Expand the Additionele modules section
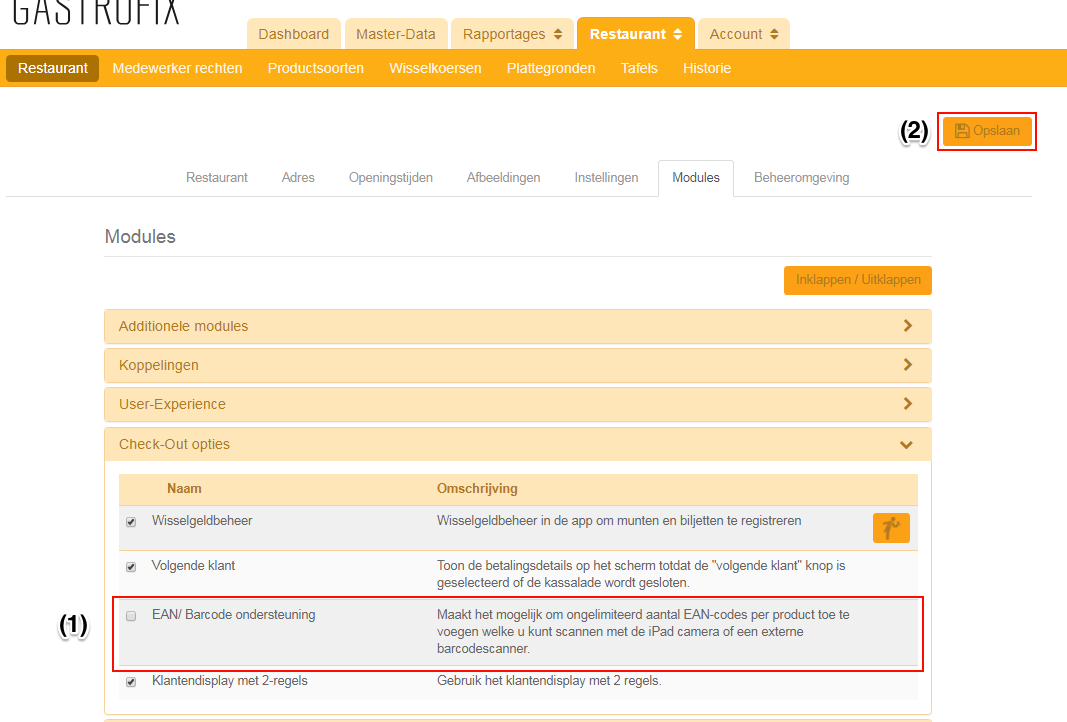This screenshot has width=1067, height=722. click(517, 326)
